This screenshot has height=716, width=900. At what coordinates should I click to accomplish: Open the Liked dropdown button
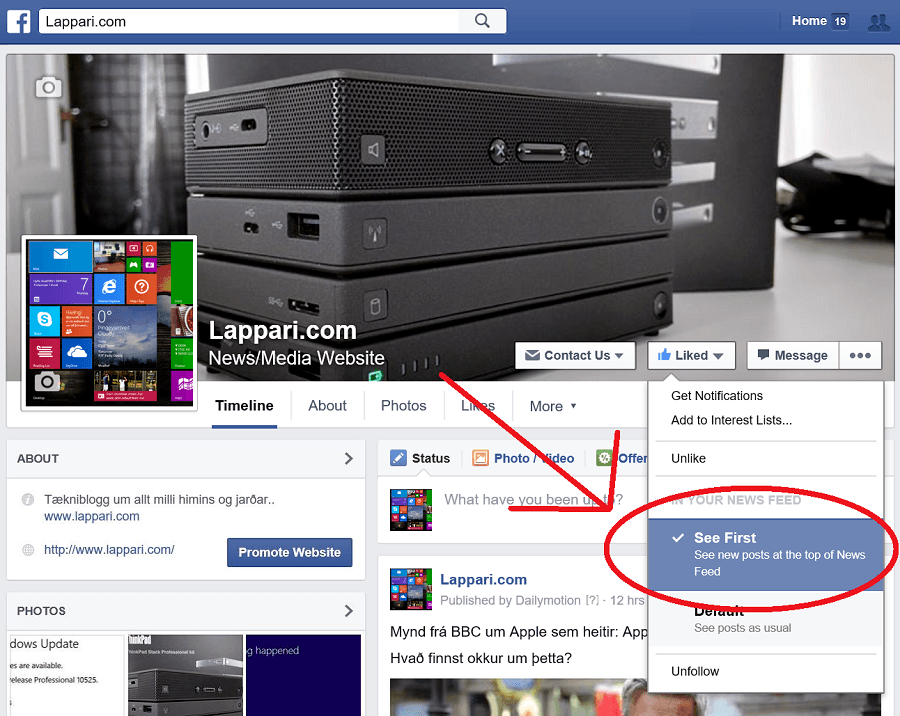pyautogui.click(x=692, y=355)
